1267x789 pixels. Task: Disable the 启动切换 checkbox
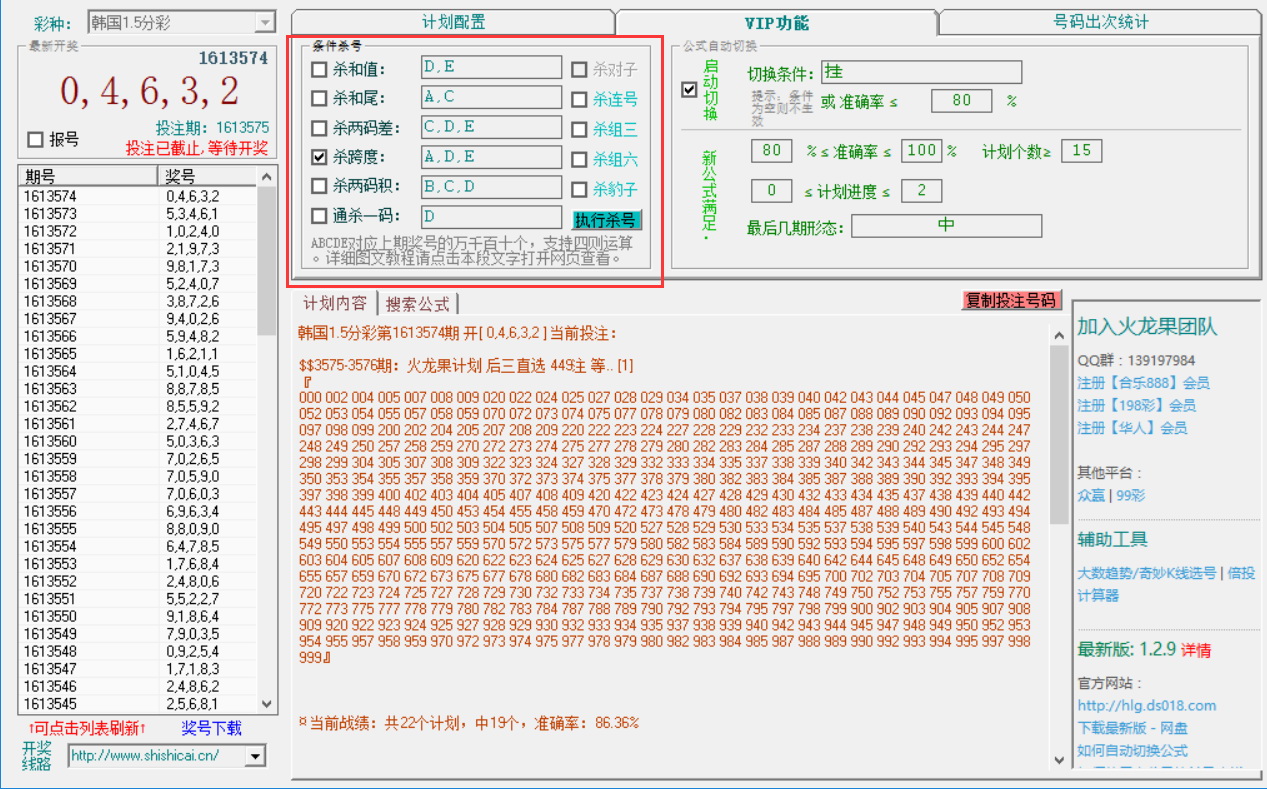coord(689,91)
